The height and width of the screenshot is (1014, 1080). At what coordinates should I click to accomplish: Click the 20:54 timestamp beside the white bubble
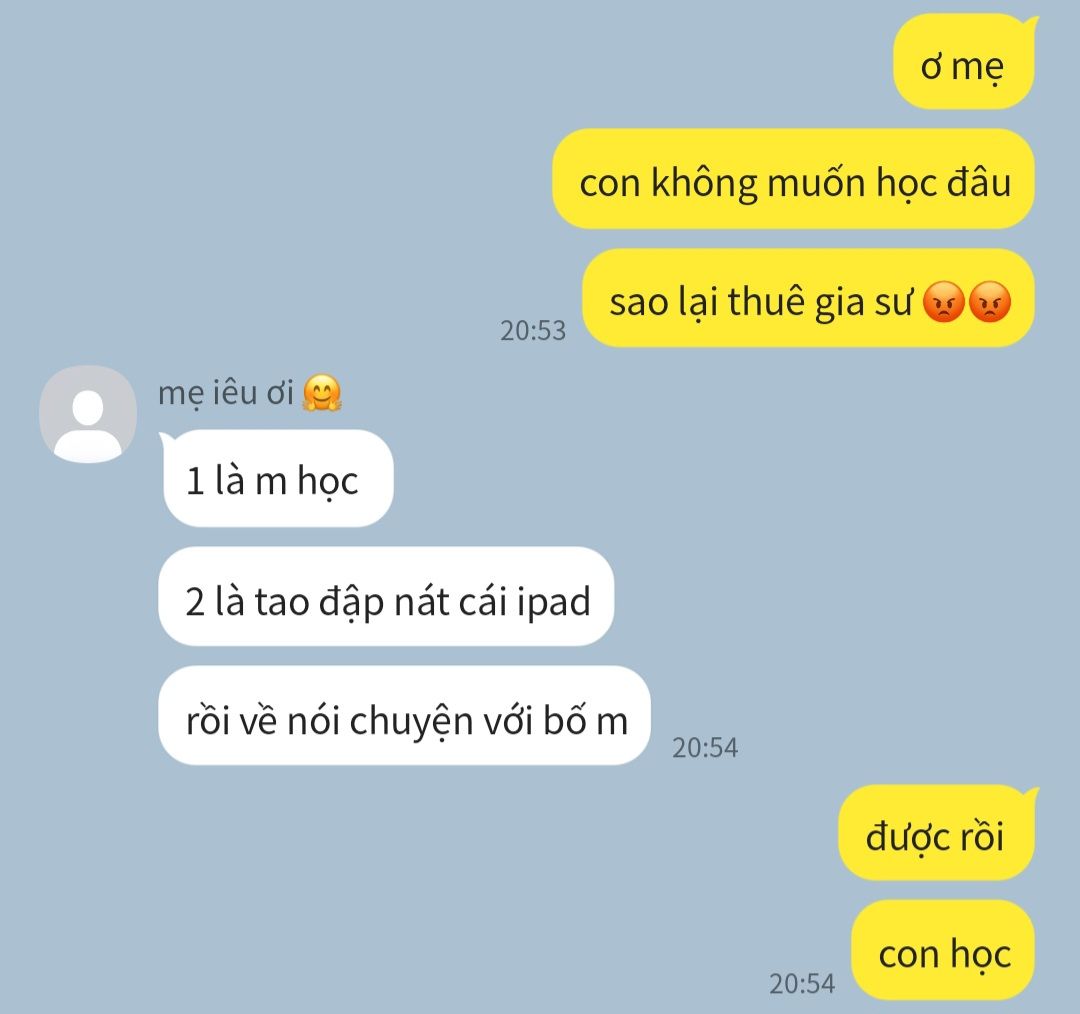[705, 747]
